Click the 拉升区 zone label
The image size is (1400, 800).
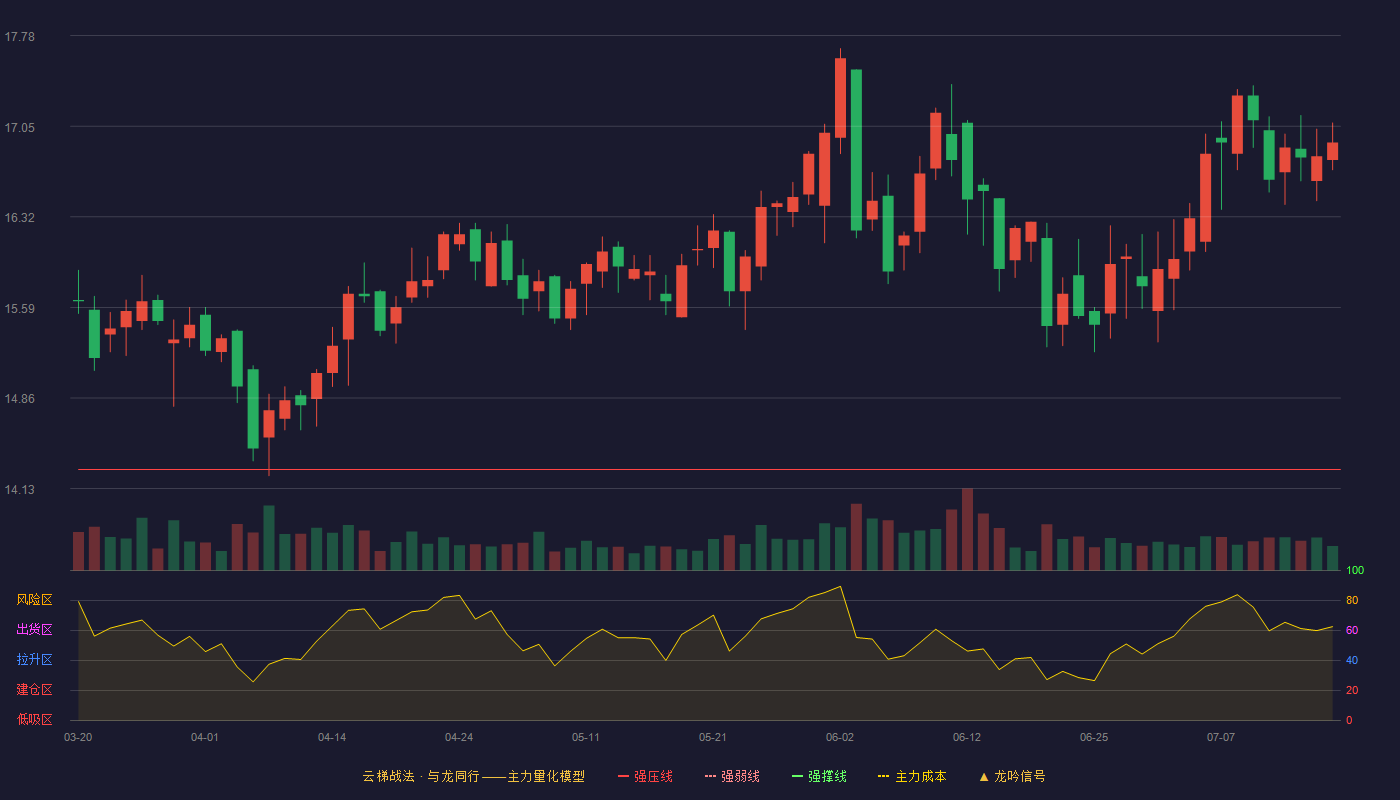coord(34,660)
